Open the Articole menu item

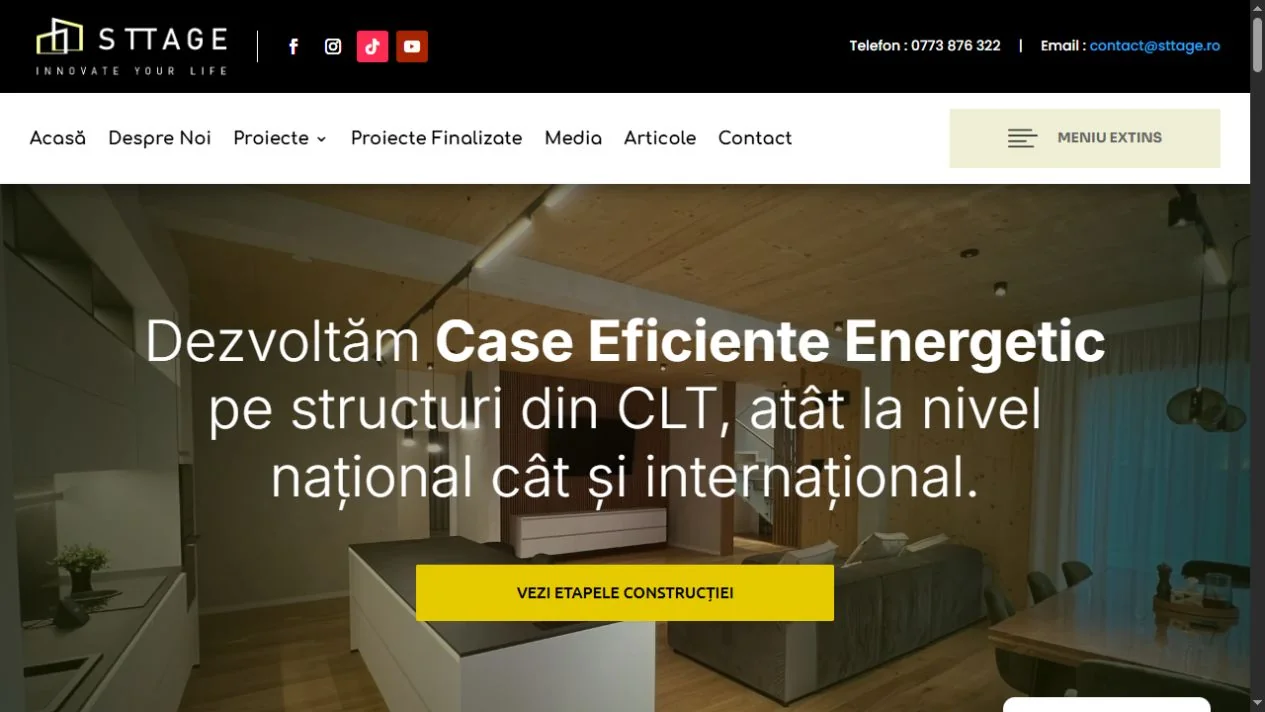pos(660,138)
